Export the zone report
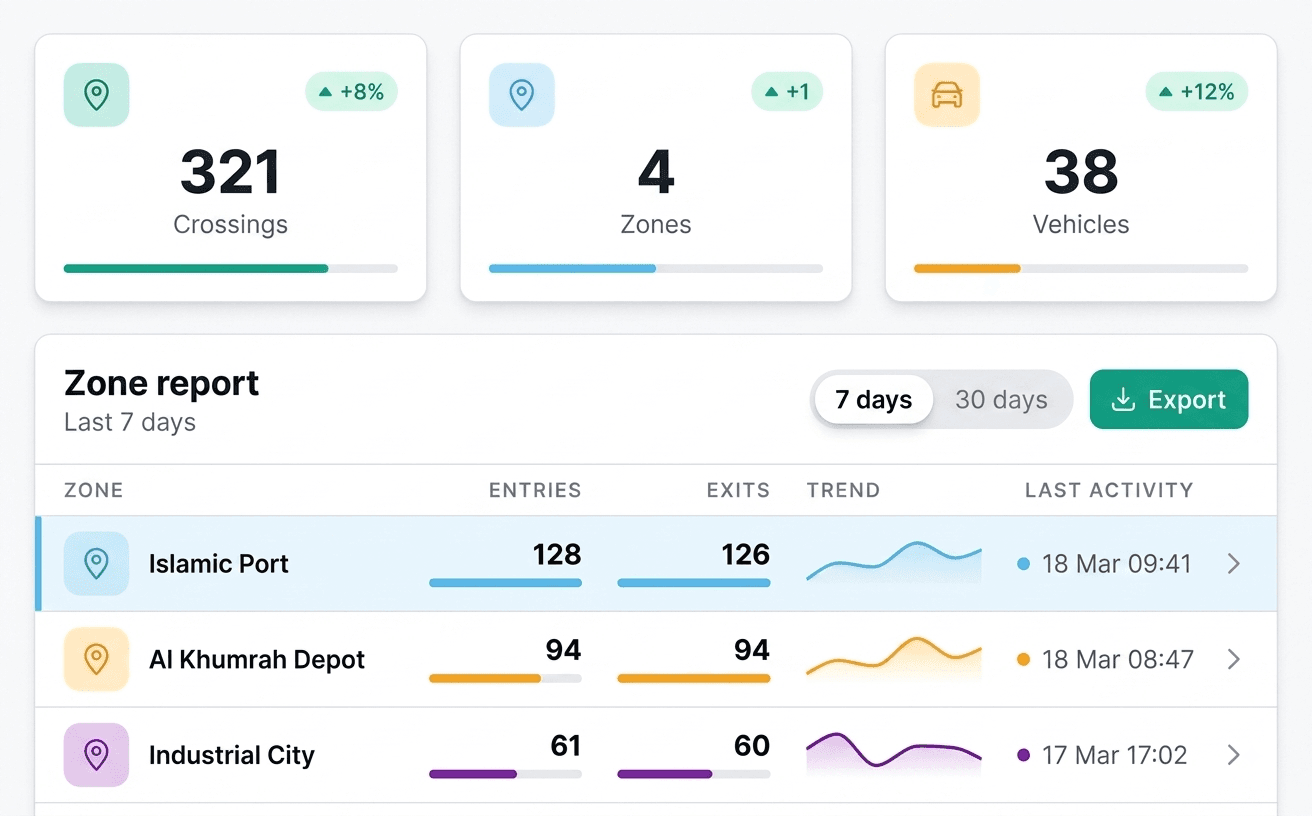The width and height of the screenshot is (1312, 816). coord(1169,400)
